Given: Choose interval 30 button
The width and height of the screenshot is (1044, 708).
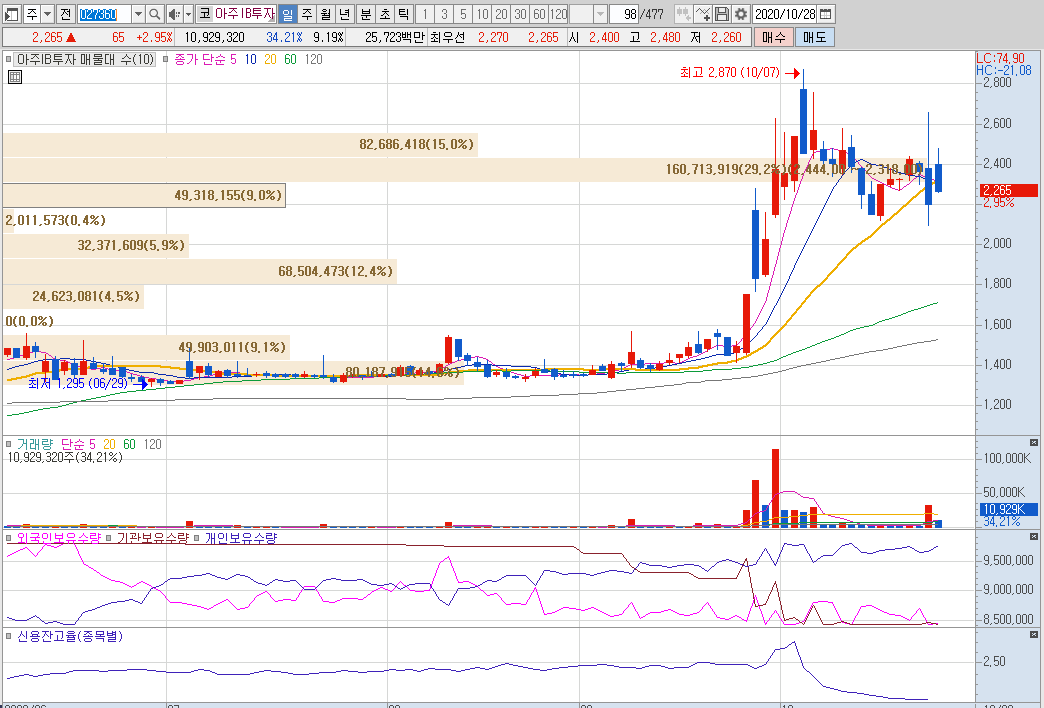Looking at the screenshot, I should (x=521, y=14).
